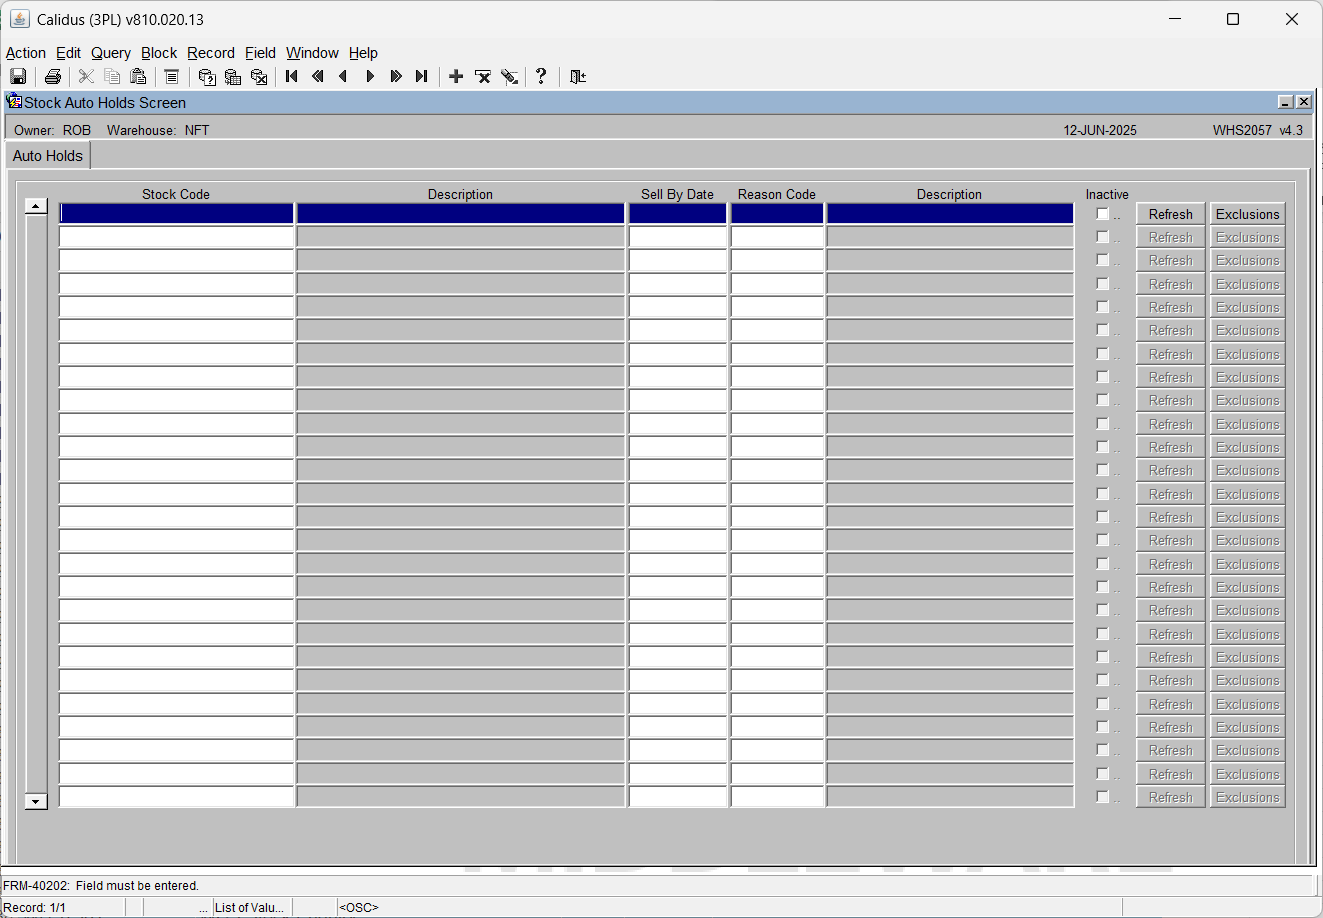1323x918 pixels.
Task: Click the date '12-JUN-2025'
Action: click(1100, 130)
